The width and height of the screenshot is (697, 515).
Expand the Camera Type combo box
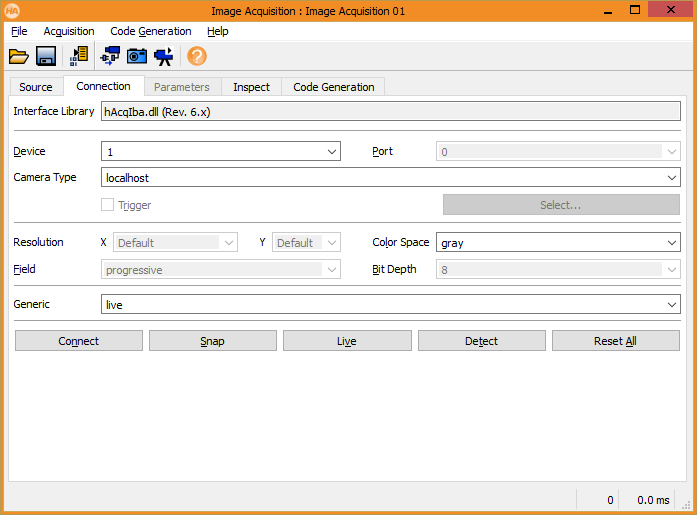(391, 178)
